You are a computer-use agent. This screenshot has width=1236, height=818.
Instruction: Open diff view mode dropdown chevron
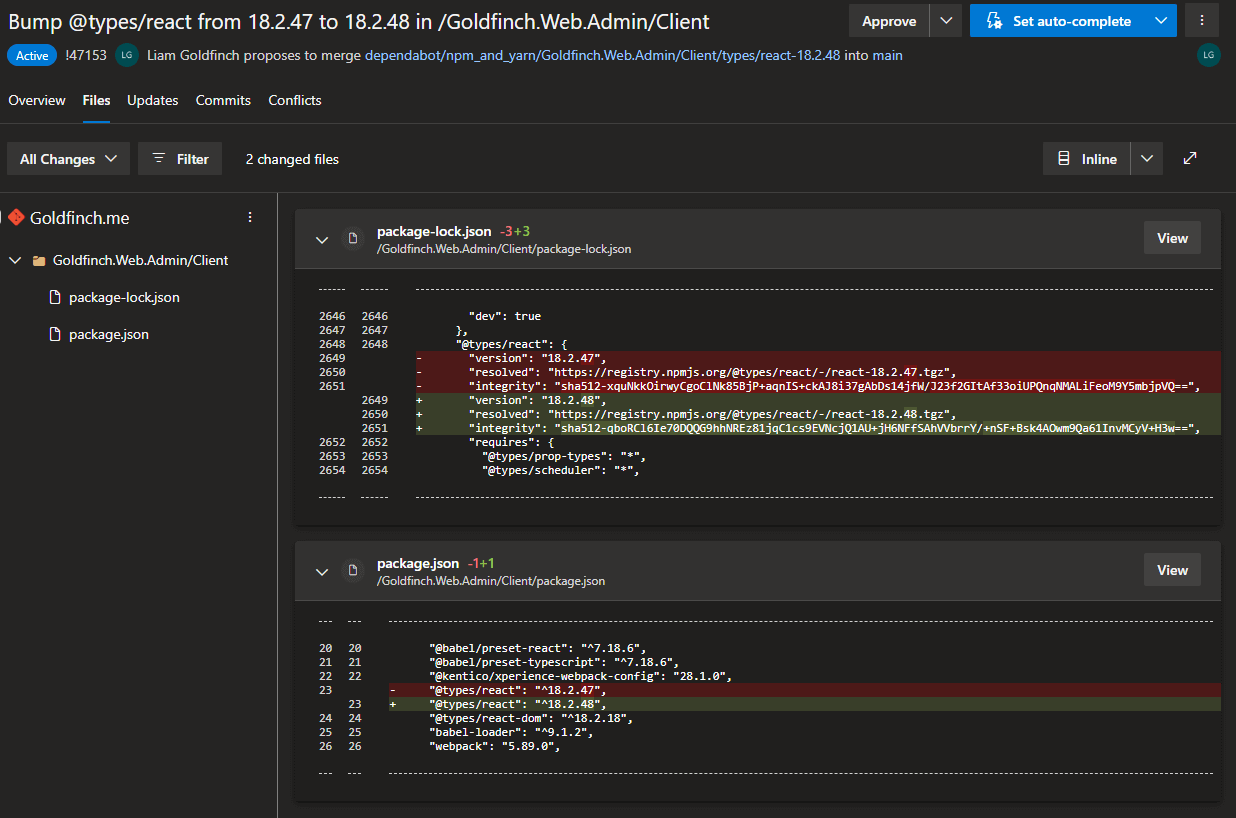pyautogui.click(x=1147, y=159)
